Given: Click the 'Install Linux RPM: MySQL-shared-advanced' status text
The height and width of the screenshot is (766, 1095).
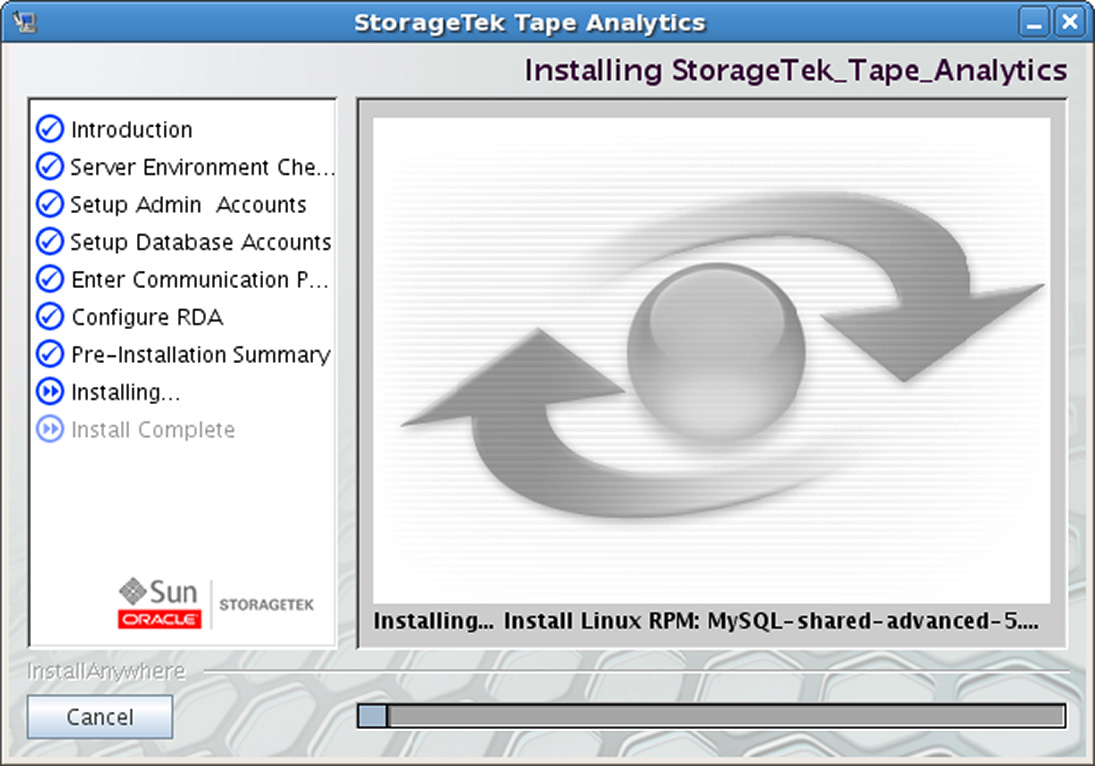Looking at the screenshot, I should [771, 621].
